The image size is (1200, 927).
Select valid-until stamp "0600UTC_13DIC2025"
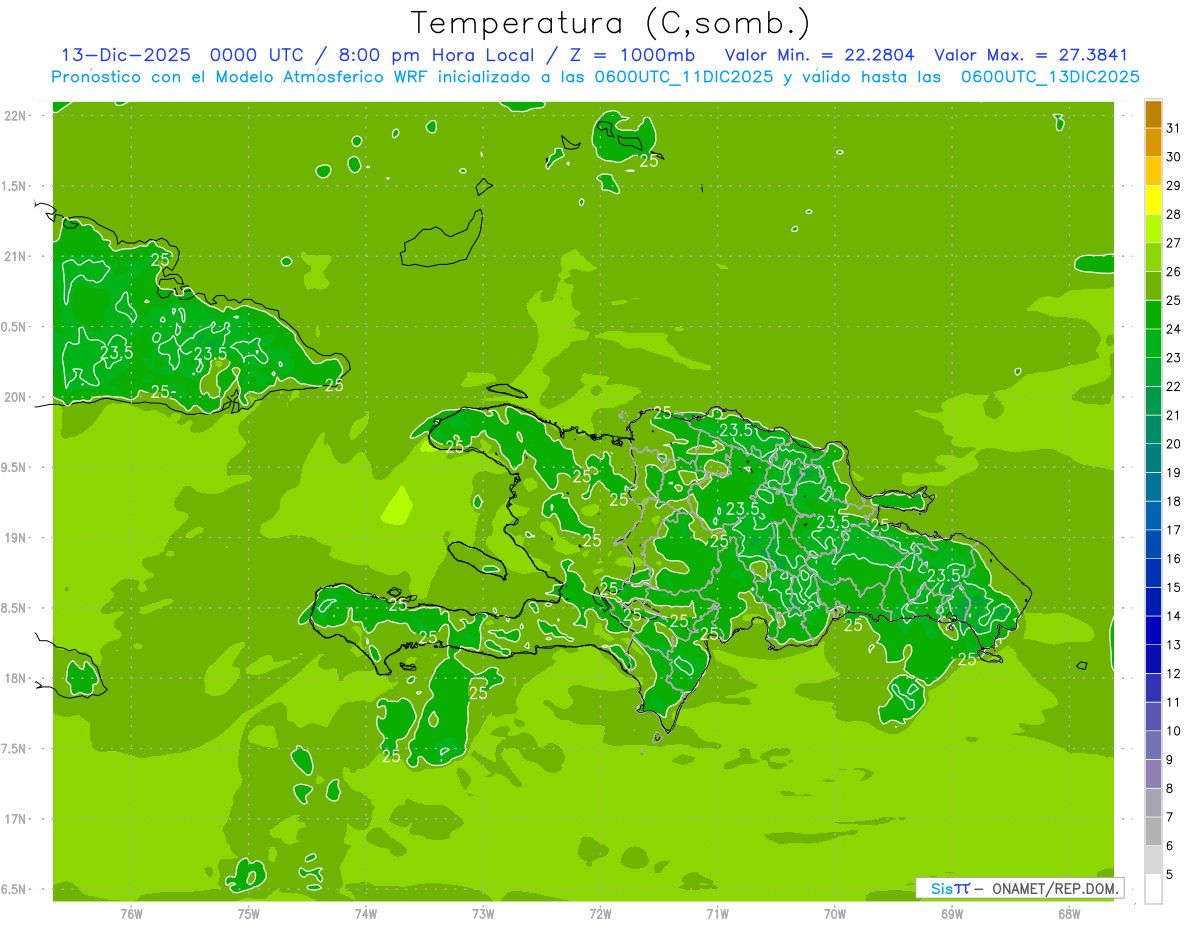point(1050,77)
